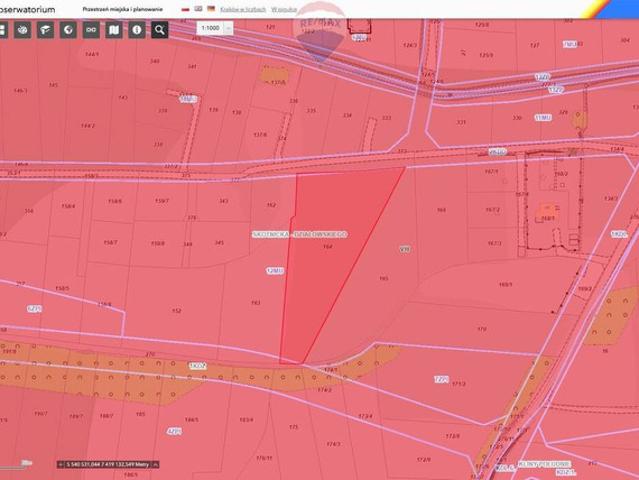Toggle the coordinates bar left button
This screenshot has width=639, height=480.
coord(61,464)
